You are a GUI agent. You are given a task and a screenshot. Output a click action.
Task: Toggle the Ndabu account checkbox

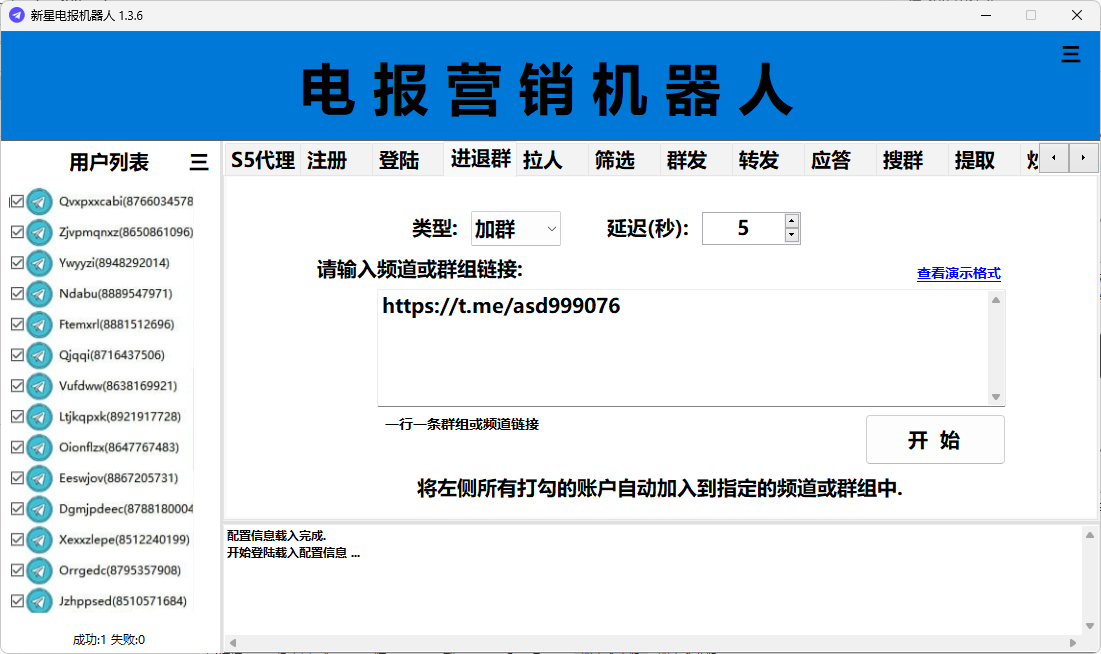tap(18, 294)
